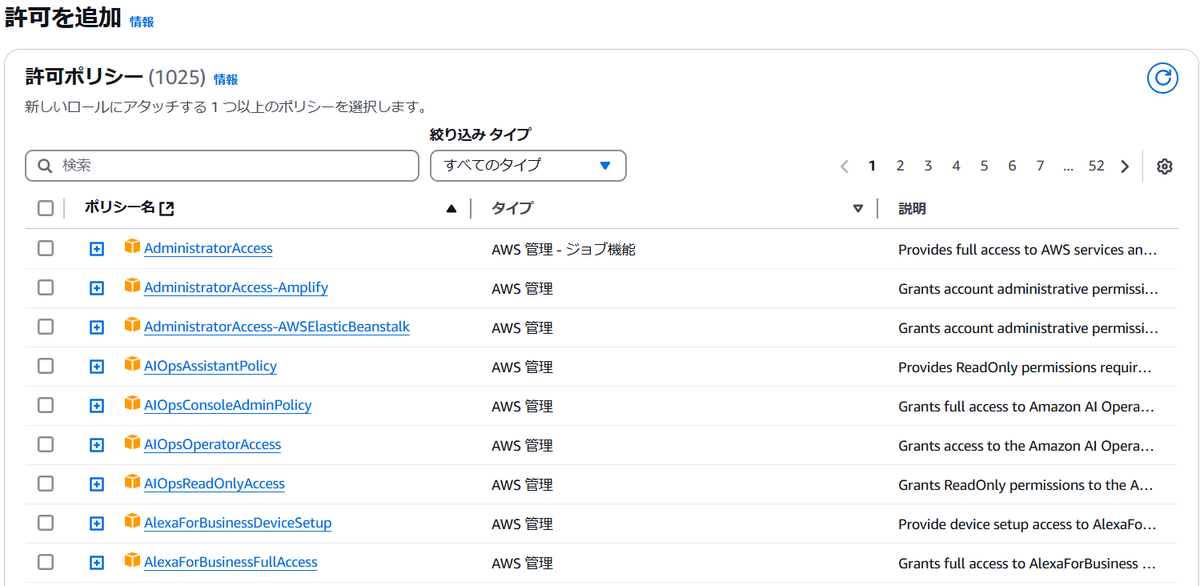Expand AdministratorAccess-AWSElasticBeanstalk policy details
The height and width of the screenshot is (586, 1200).
[x=97, y=328]
